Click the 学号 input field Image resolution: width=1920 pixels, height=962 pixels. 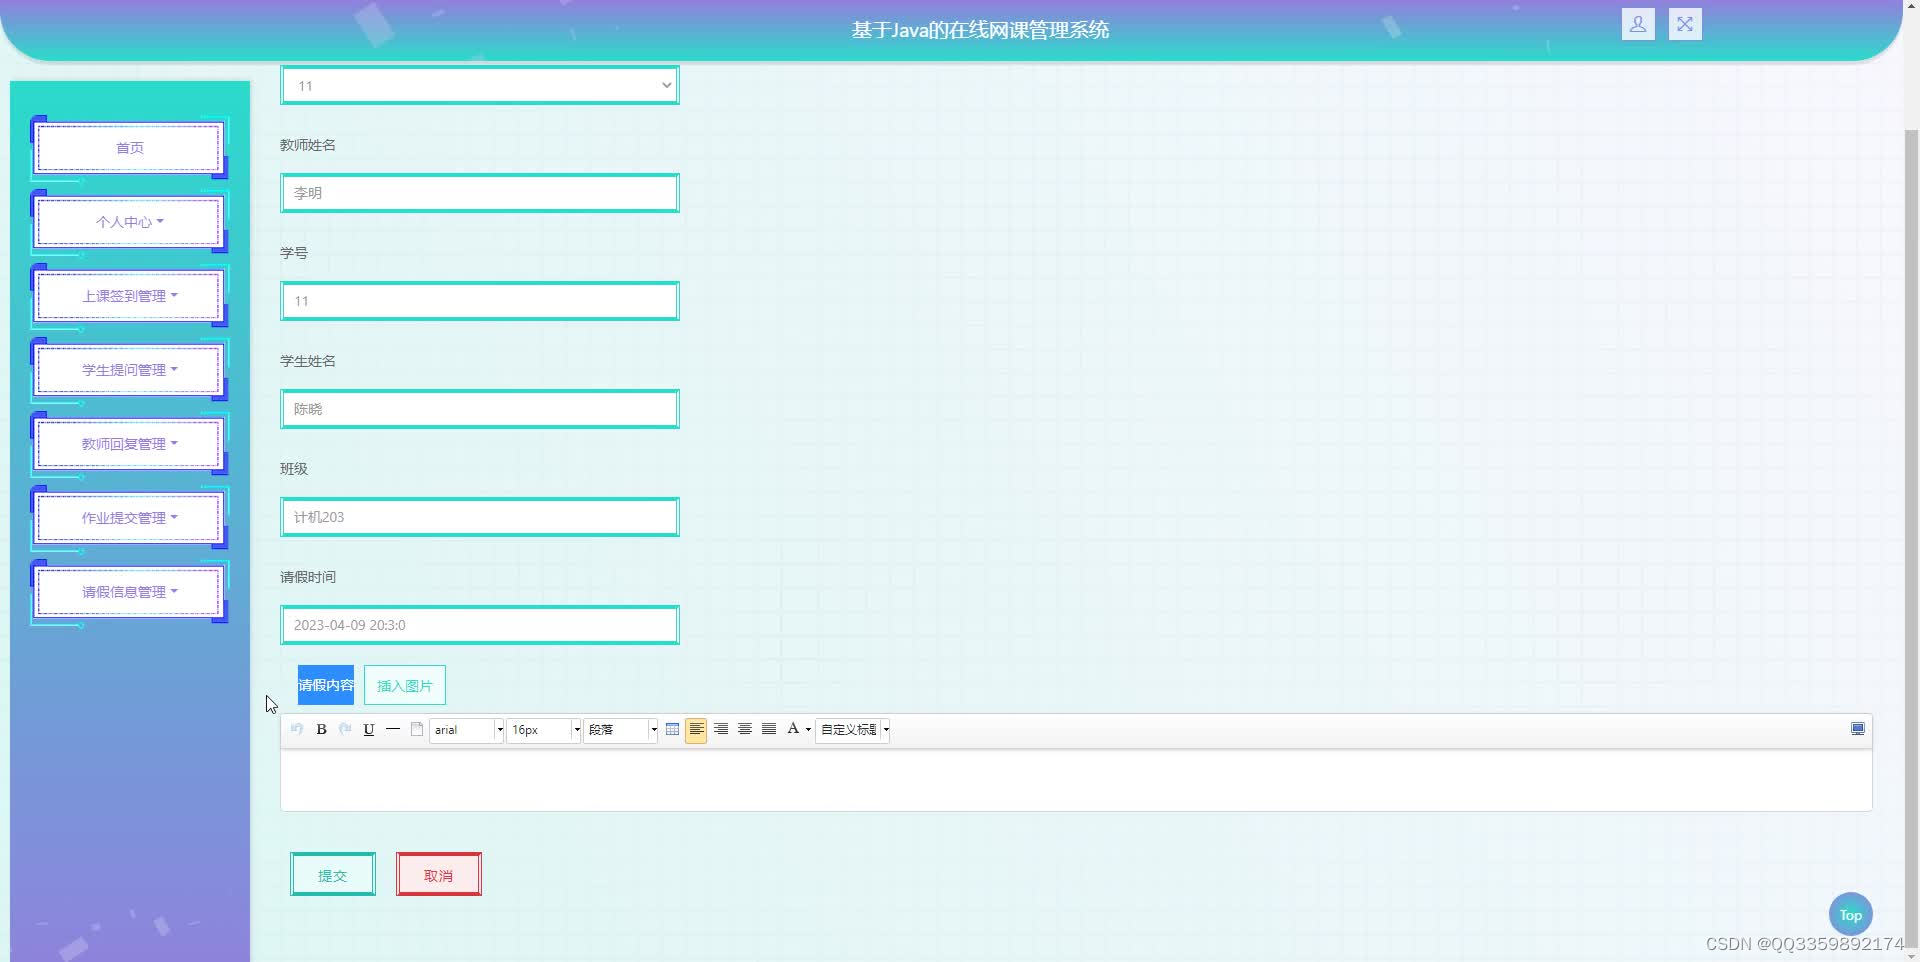(480, 301)
